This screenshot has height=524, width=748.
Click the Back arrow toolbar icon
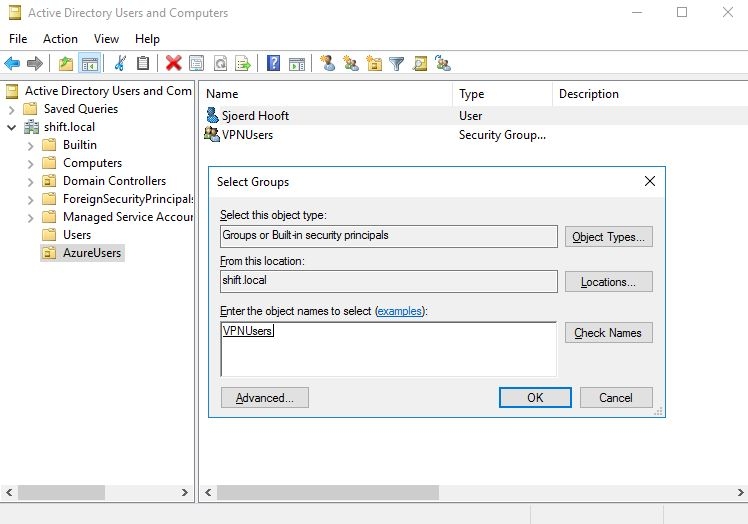click(x=12, y=63)
